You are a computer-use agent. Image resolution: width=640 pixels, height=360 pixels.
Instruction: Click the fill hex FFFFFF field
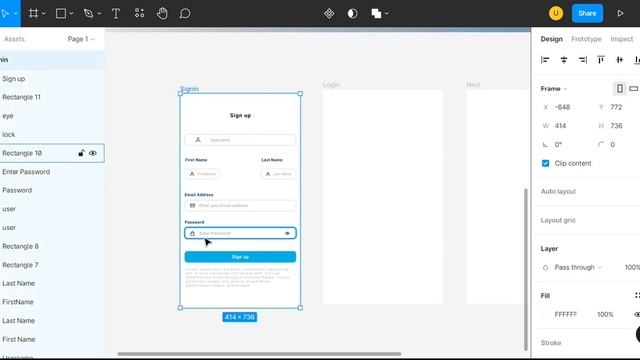tap(566, 314)
